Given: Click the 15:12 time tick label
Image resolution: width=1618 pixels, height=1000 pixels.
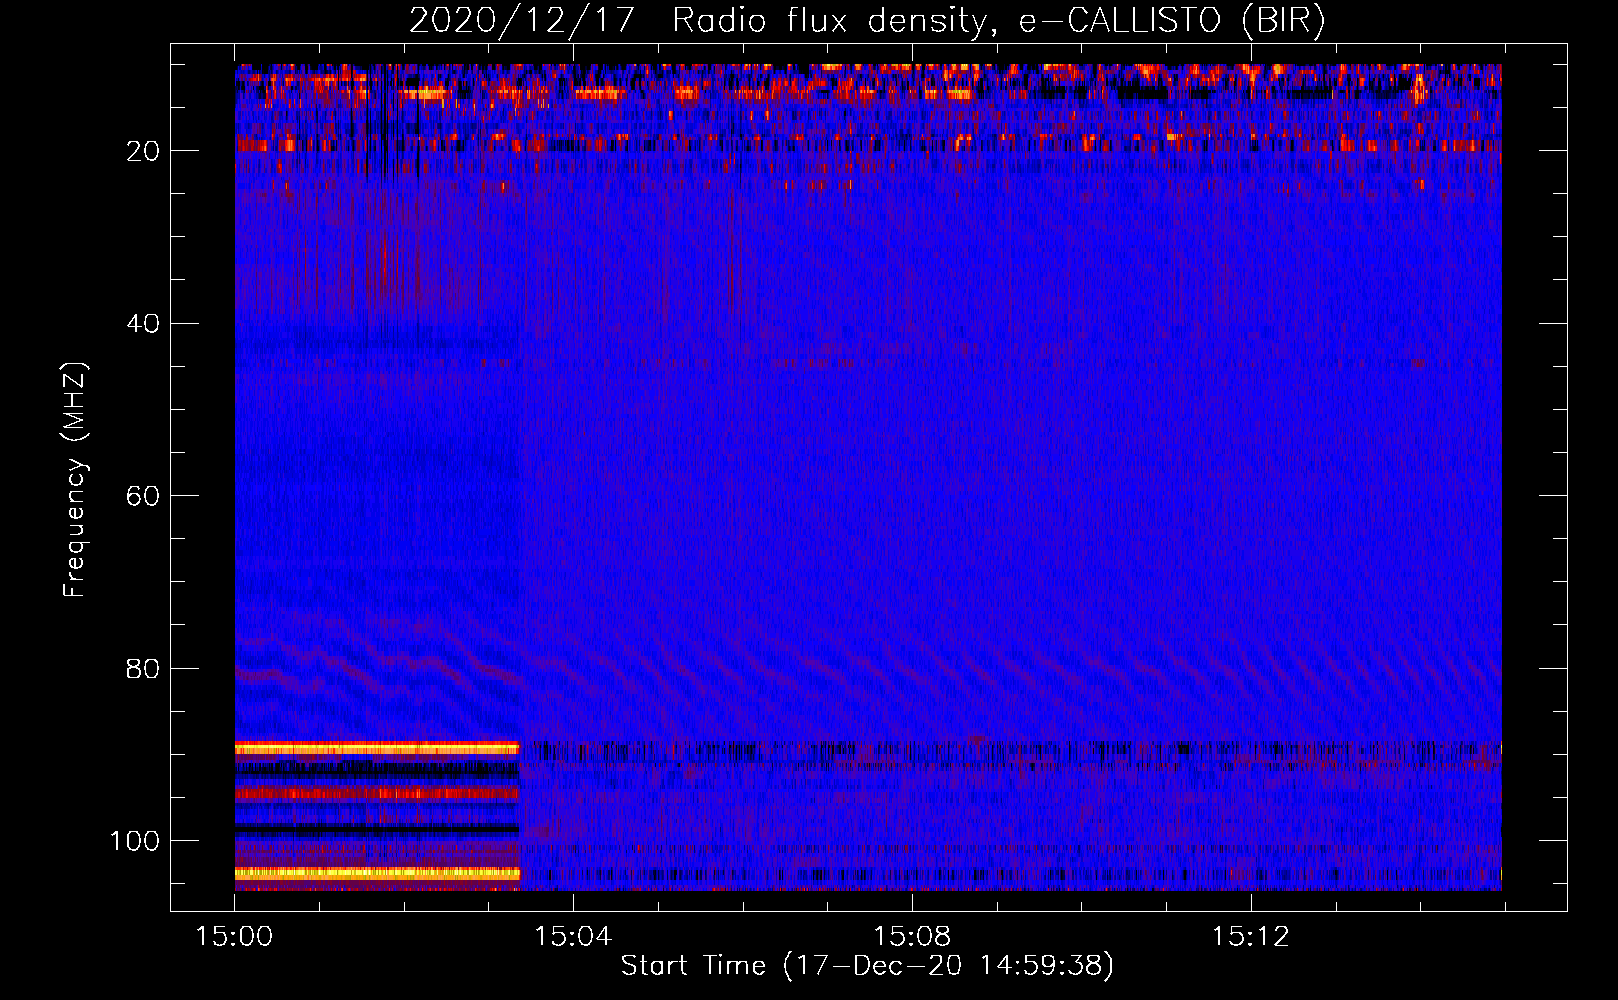Looking at the screenshot, I should tap(1251, 937).
